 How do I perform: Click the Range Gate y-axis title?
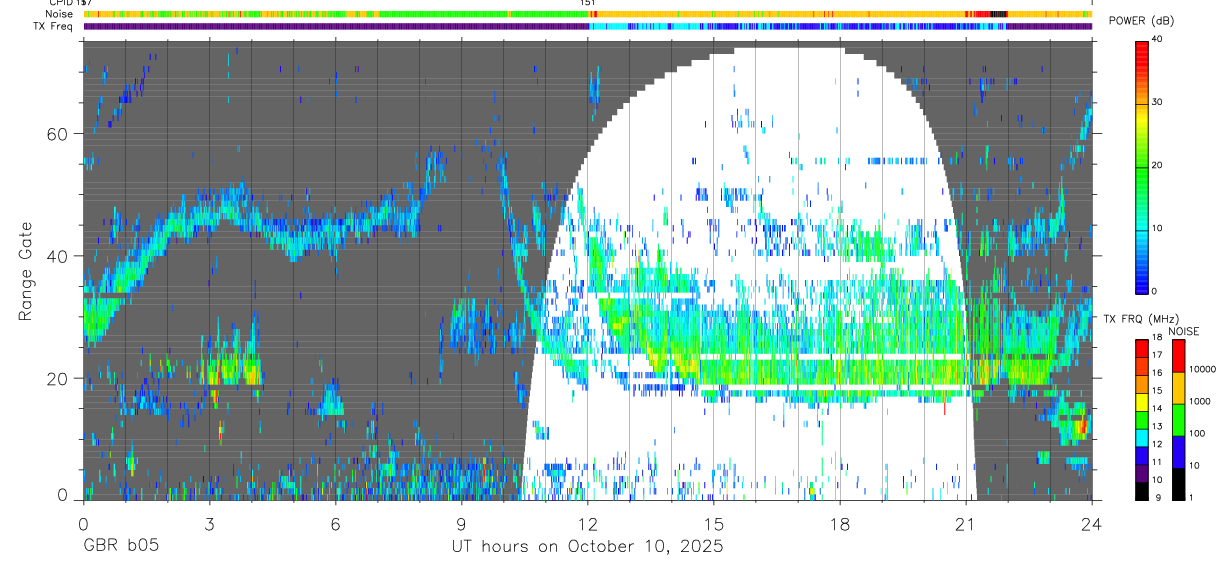pyautogui.click(x=24, y=270)
